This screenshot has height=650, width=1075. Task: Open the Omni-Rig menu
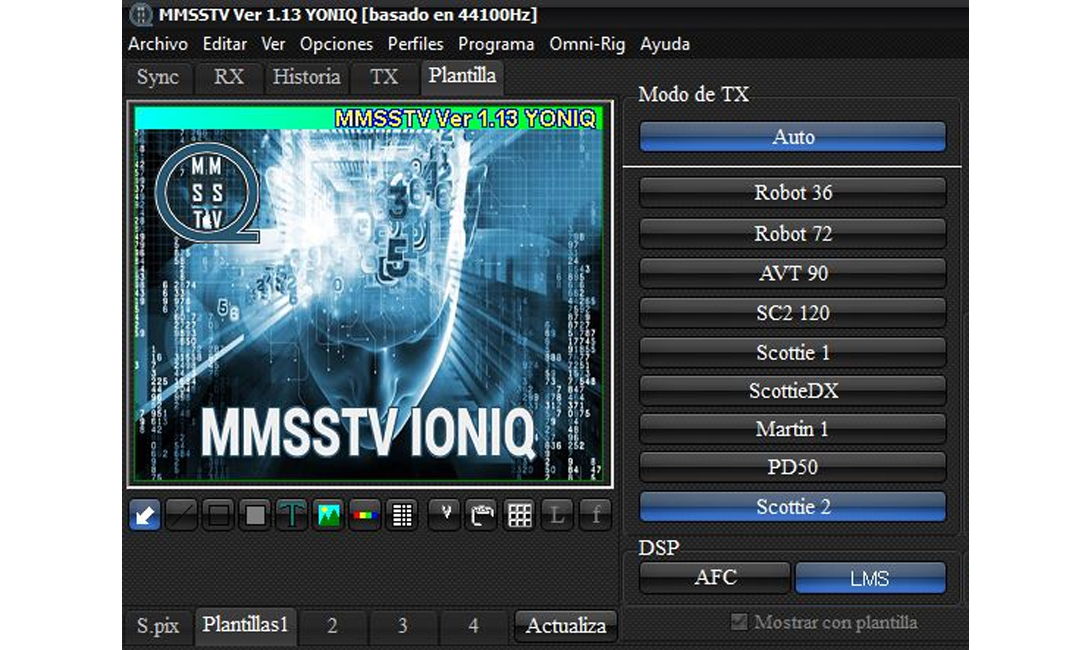587,44
